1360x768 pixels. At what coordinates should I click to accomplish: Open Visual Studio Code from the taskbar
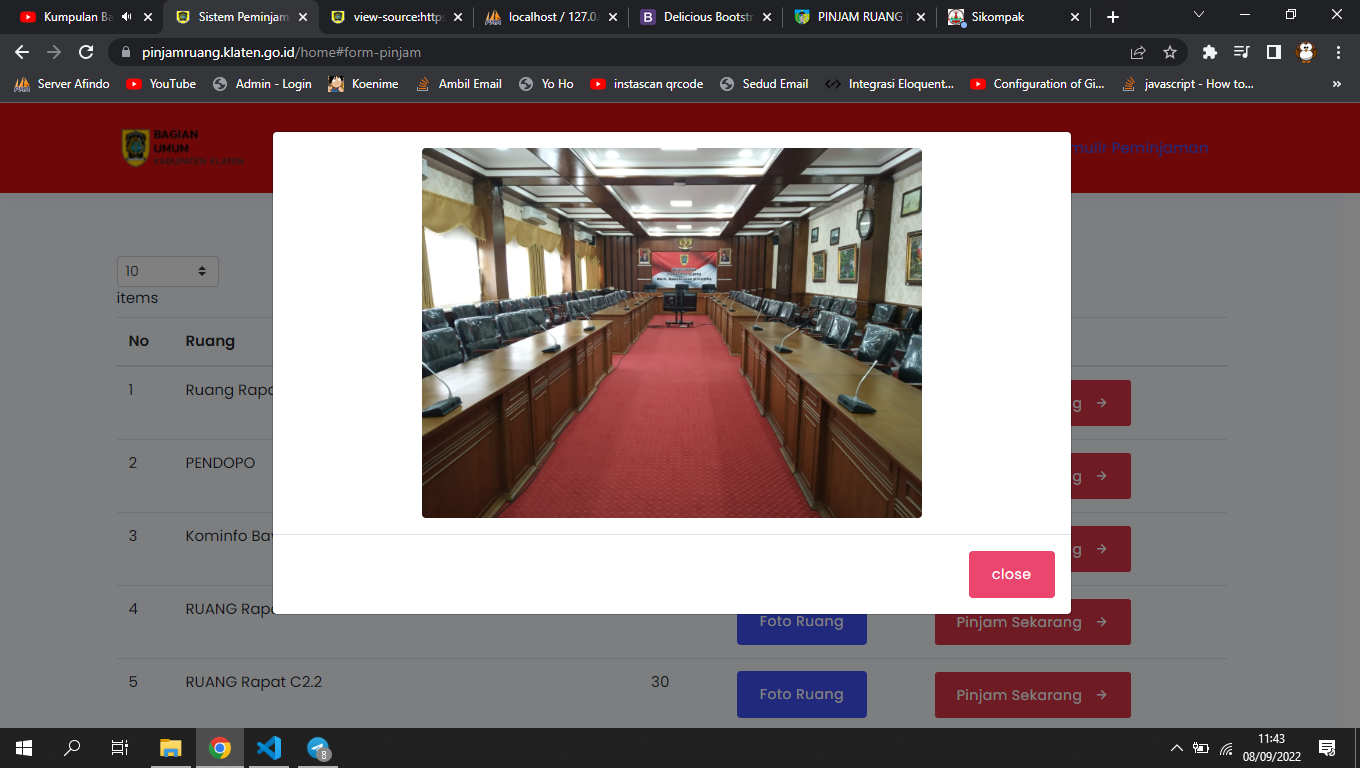tap(269, 747)
